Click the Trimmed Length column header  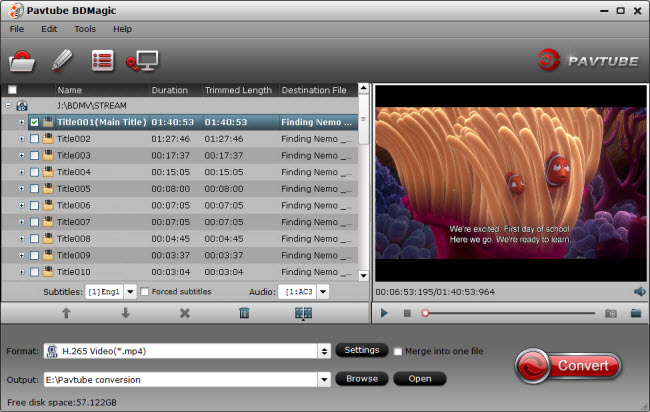240,90
